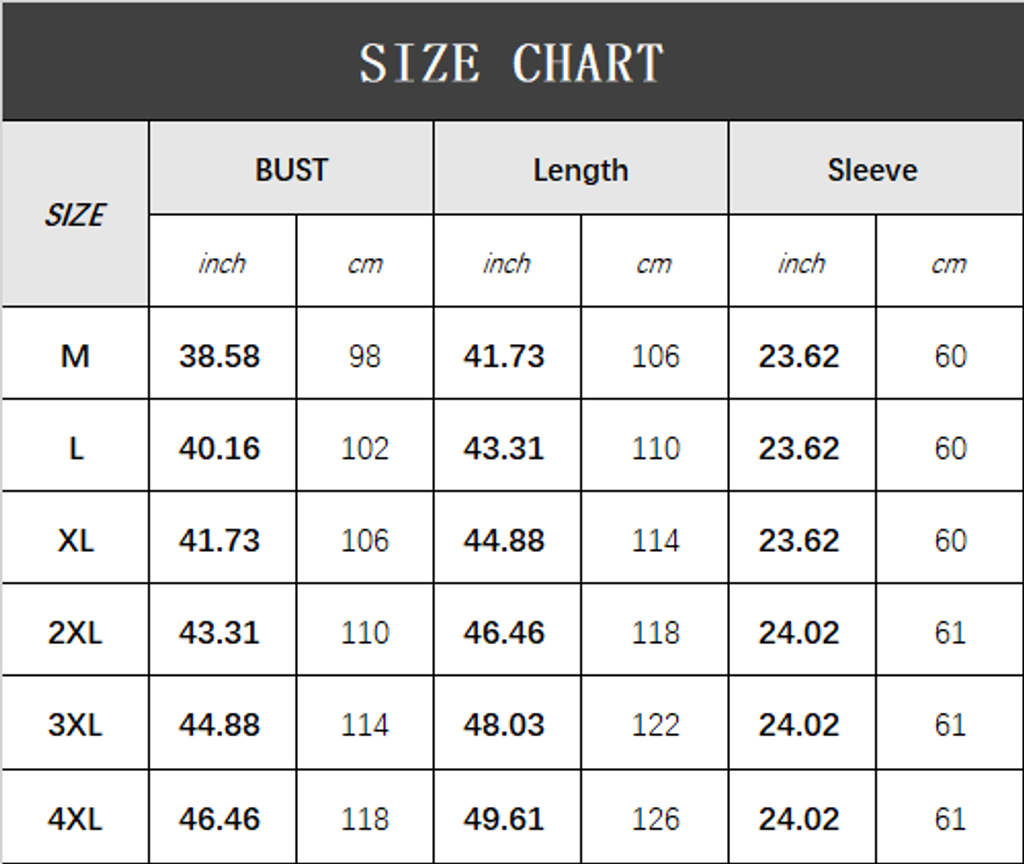Select the 40.16 bust inch cell
The image size is (1024, 864).
coord(219,448)
